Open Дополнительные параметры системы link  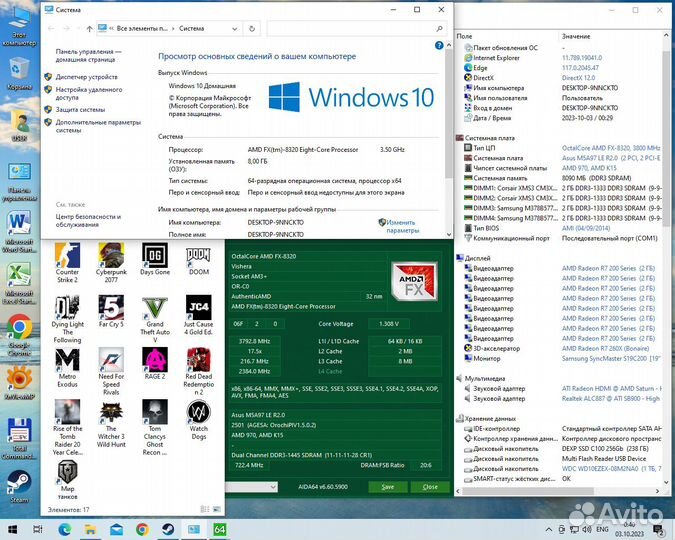[x=98, y=126]
